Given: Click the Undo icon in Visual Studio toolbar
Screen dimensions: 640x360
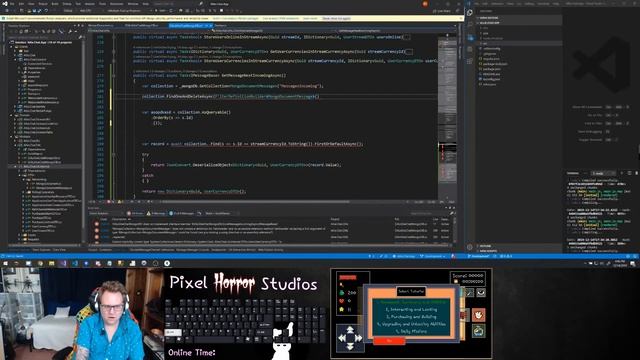Looking at the screenshot, I should [x=46, y=11].
